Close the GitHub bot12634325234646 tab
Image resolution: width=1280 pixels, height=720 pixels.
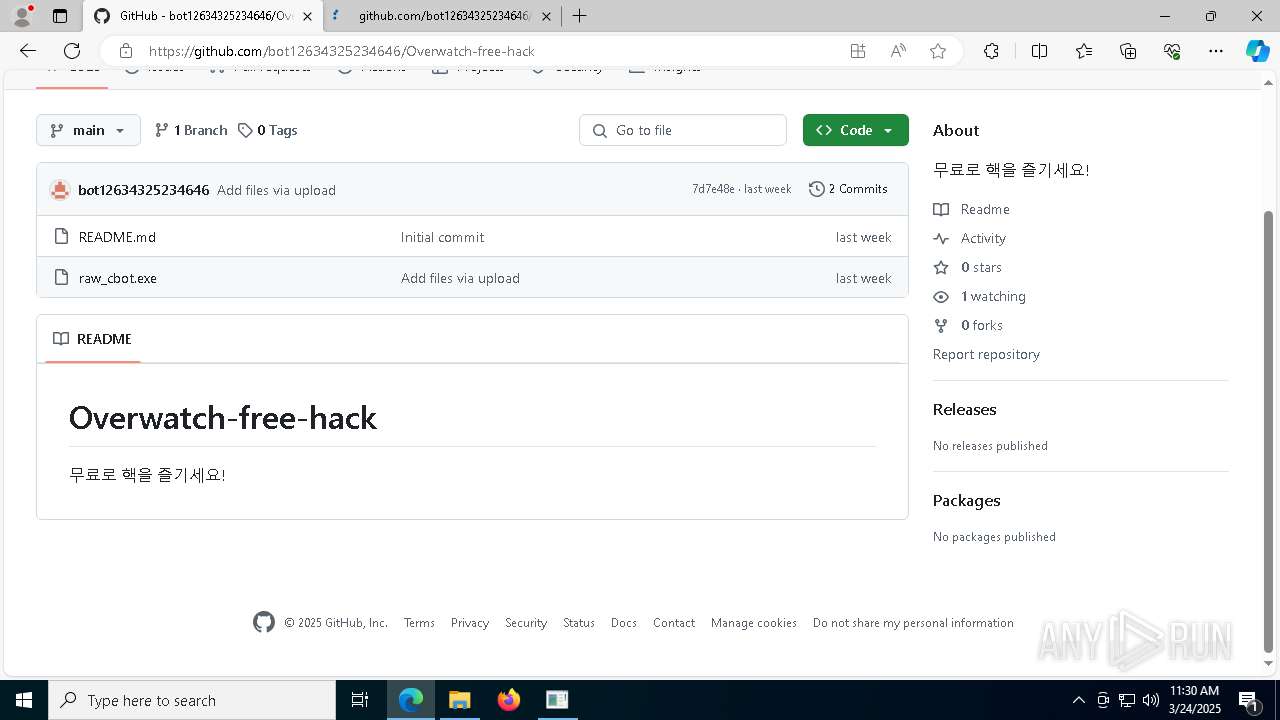[307, 16]
